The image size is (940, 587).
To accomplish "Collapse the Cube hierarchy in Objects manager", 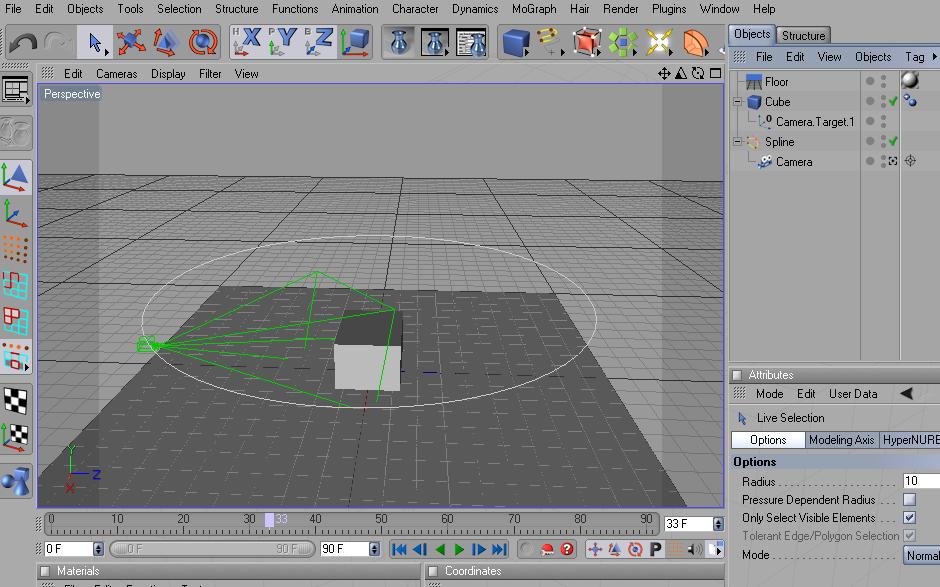I will [738, 102].
